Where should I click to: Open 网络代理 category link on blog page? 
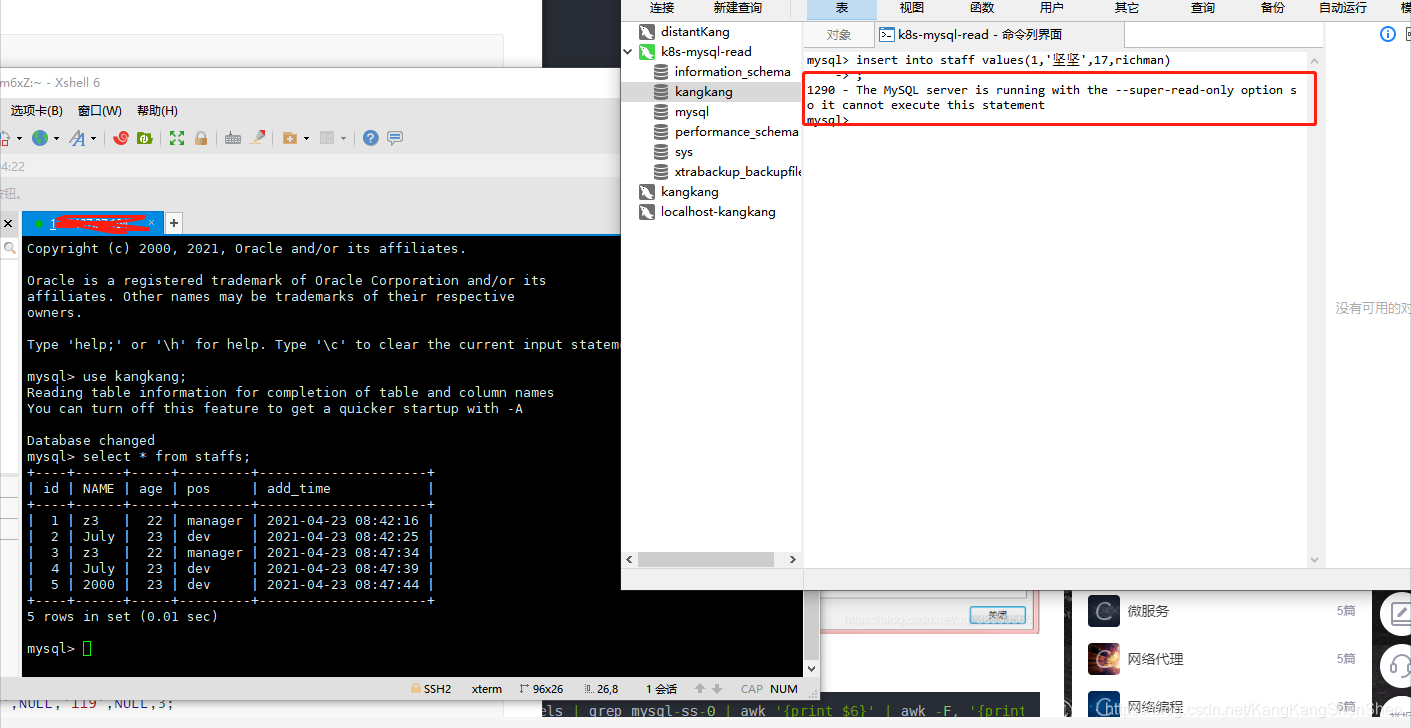(x=1155, y=659)
